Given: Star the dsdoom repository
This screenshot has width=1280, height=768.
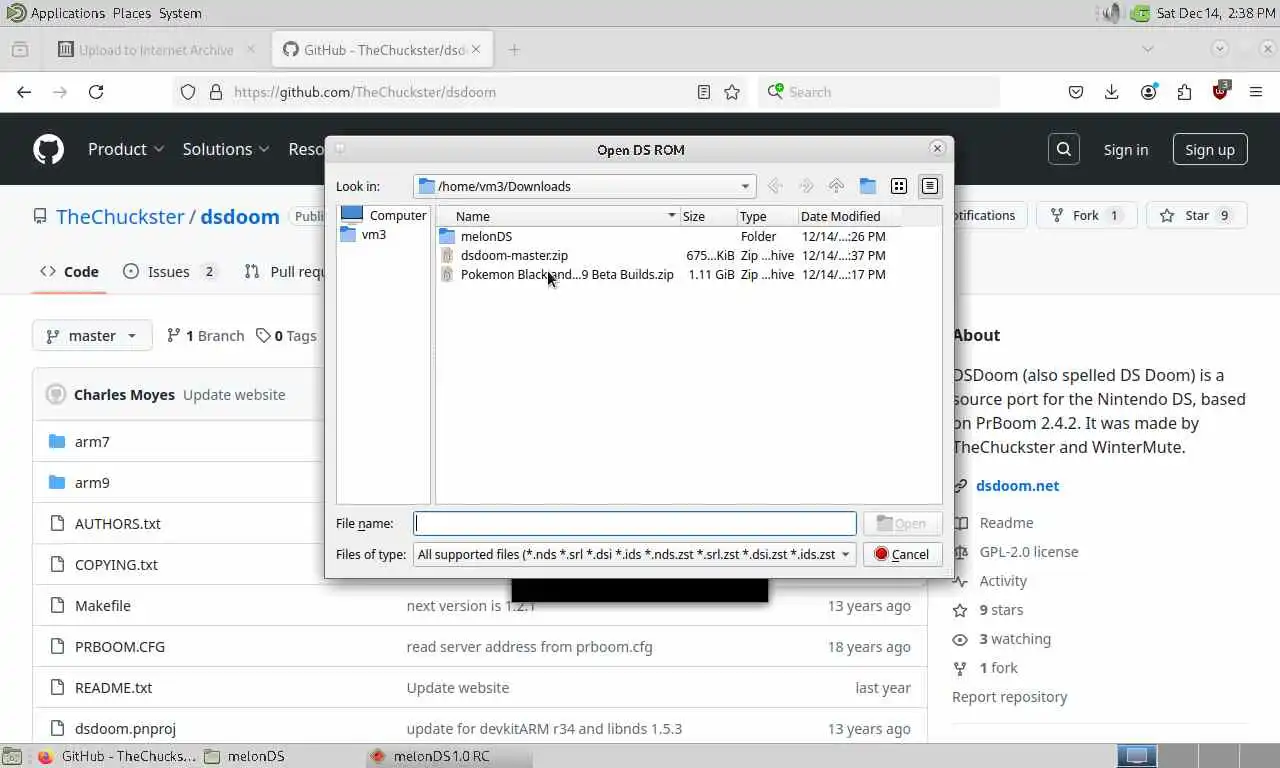Looking at the screenshot, I should tap(1195, 215).
